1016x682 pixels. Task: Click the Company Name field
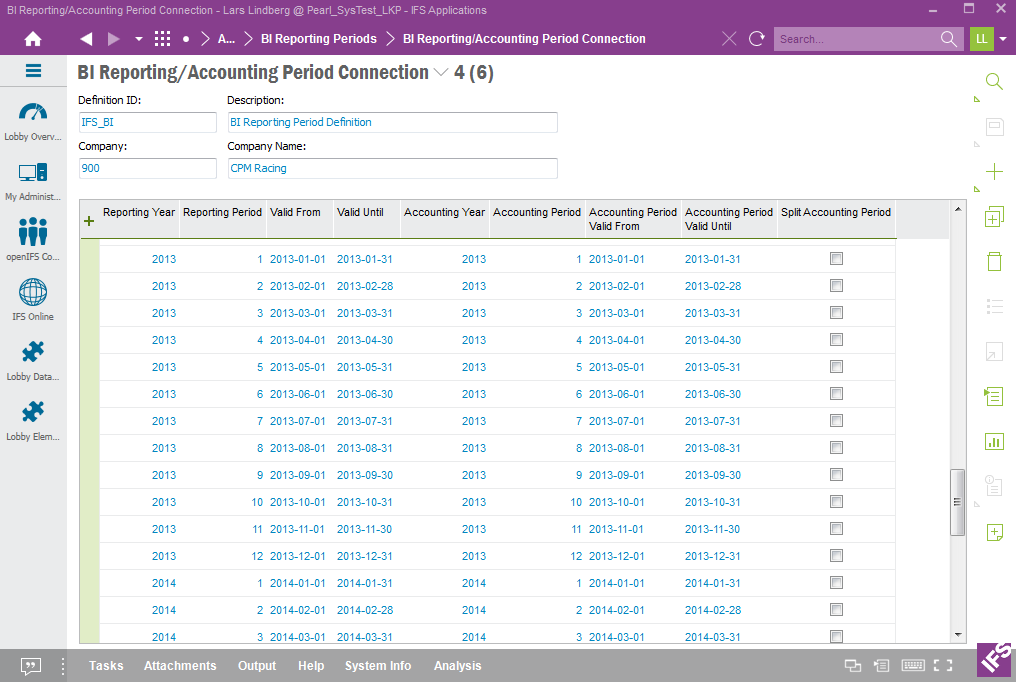click(392, 168)
